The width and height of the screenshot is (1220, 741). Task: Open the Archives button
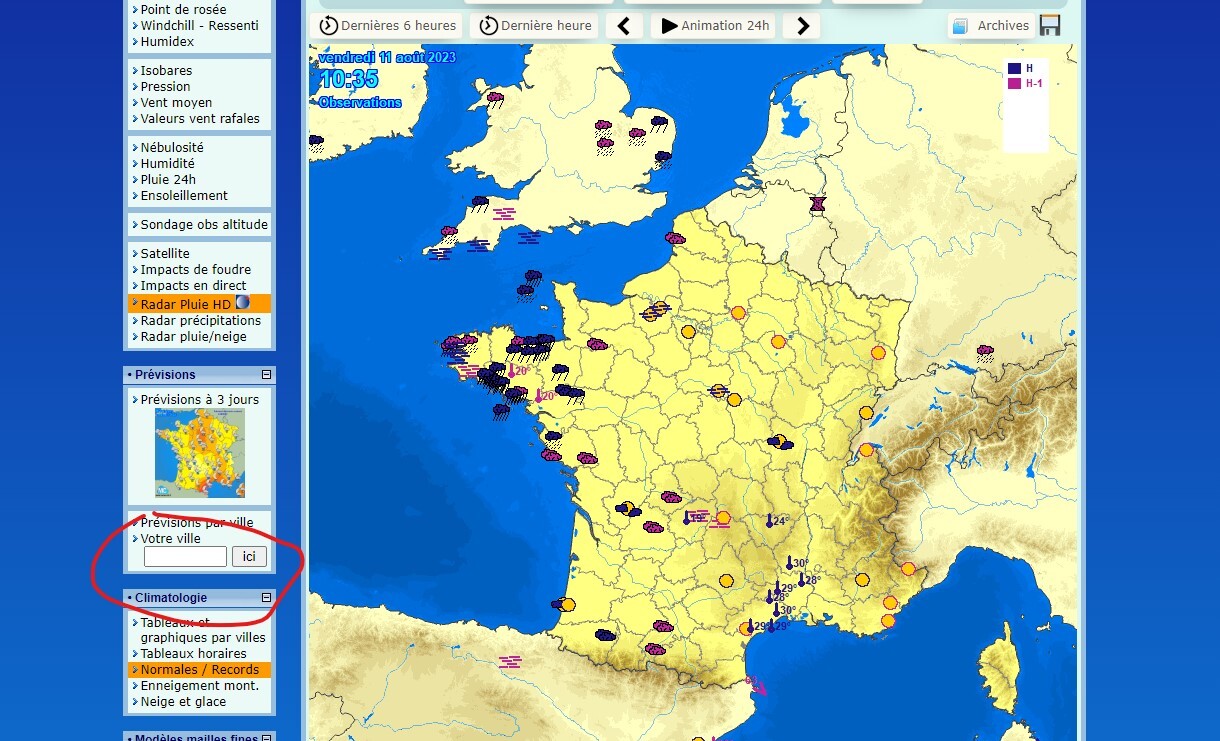click(991, 26)
